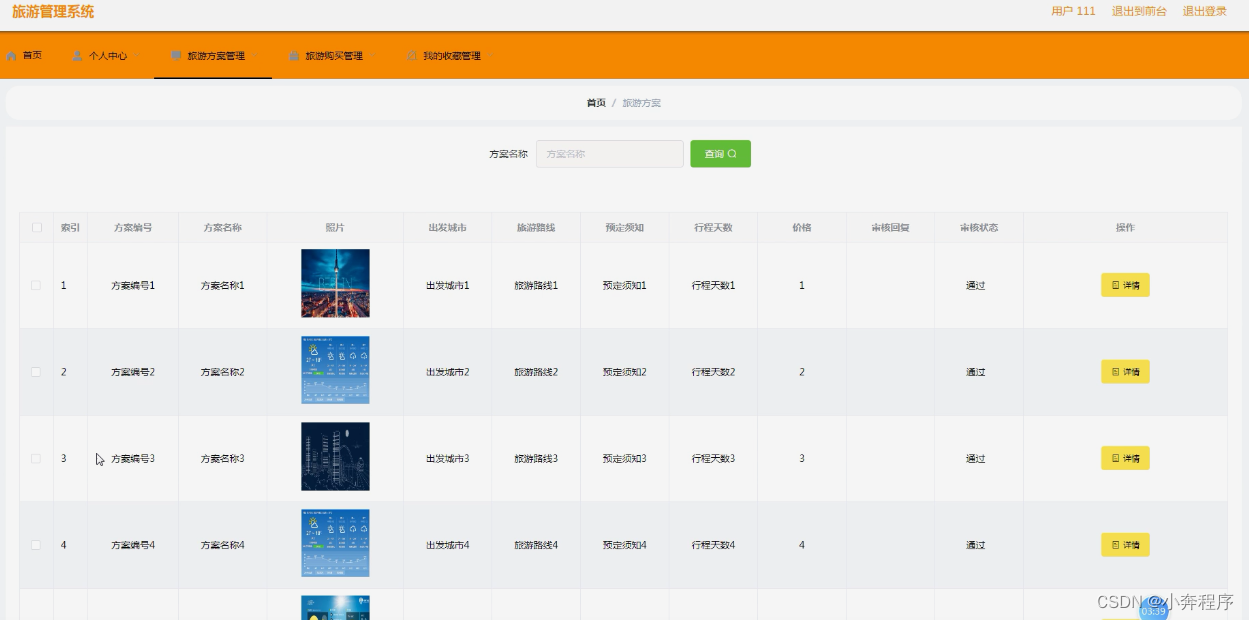Click cell 行程天数4
Image resolution: width=1249 pixels, height=620 pixels.
click(x=713, y=545)
